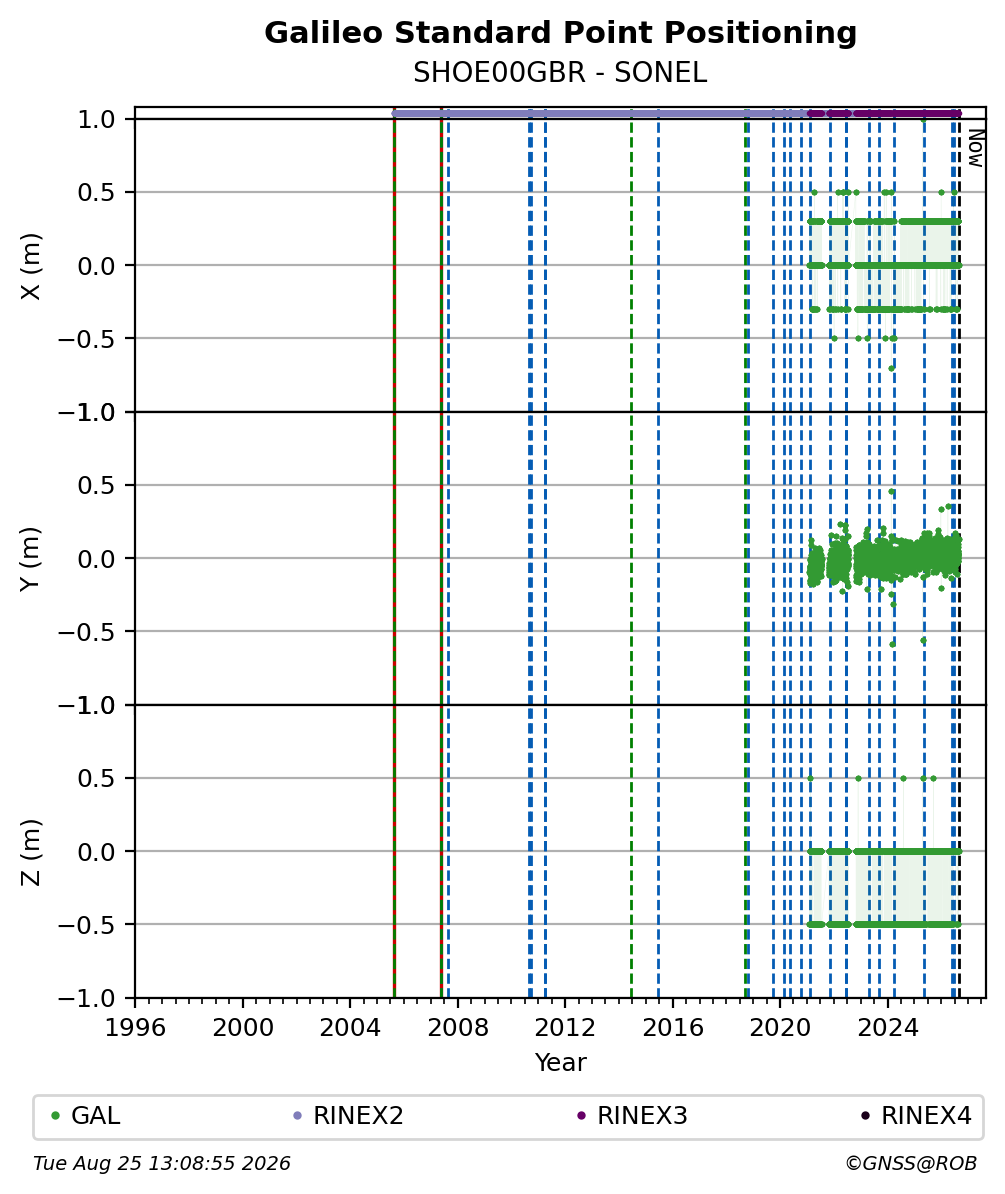This screenshot has width=1005, height=1194.
Task: Click the X (m) axis label
Action: pos(30,266)
